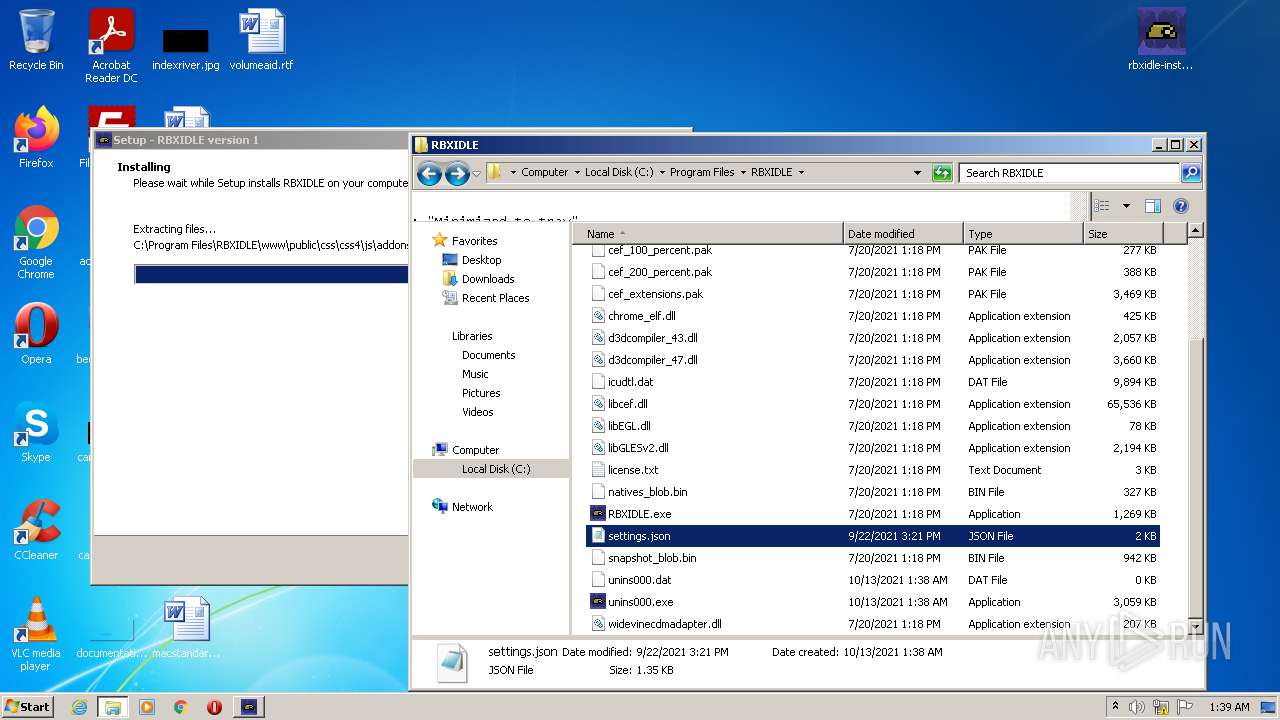Change the Explorer view layout
The image size is (1280, 720).
pyautogui.click(x=1102, y=206)
